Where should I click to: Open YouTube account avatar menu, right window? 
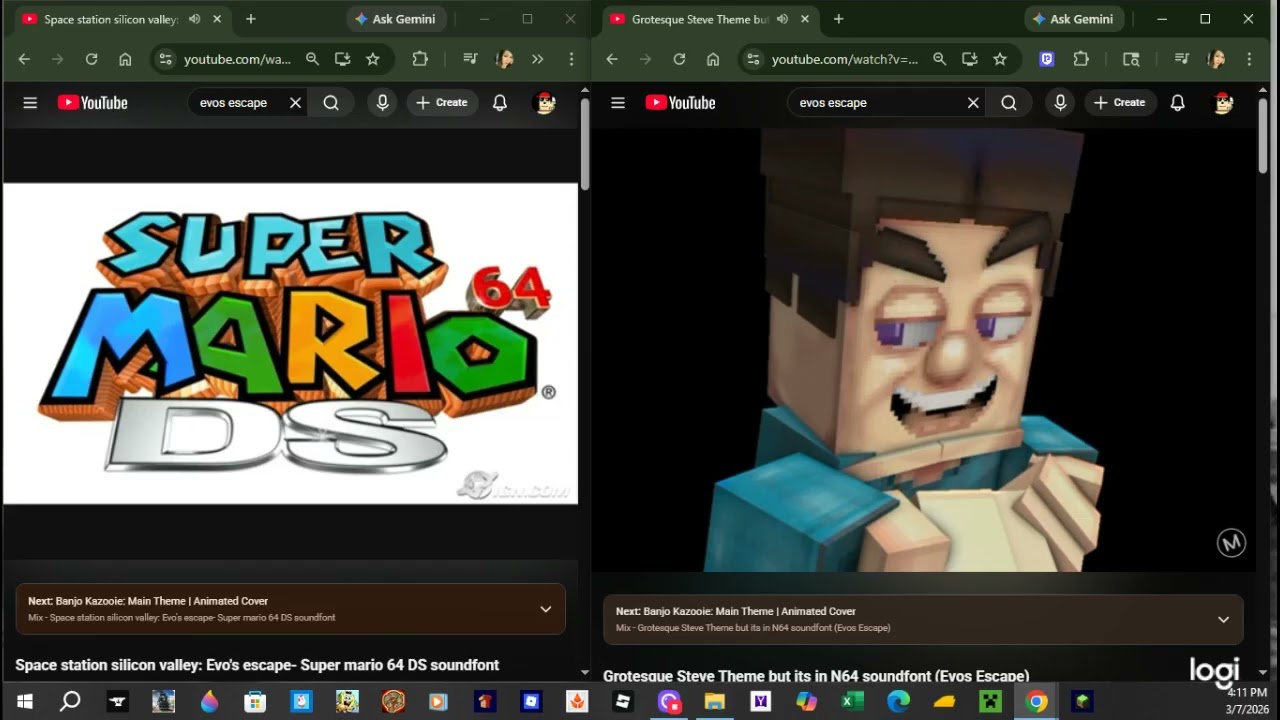(1223, 103)
